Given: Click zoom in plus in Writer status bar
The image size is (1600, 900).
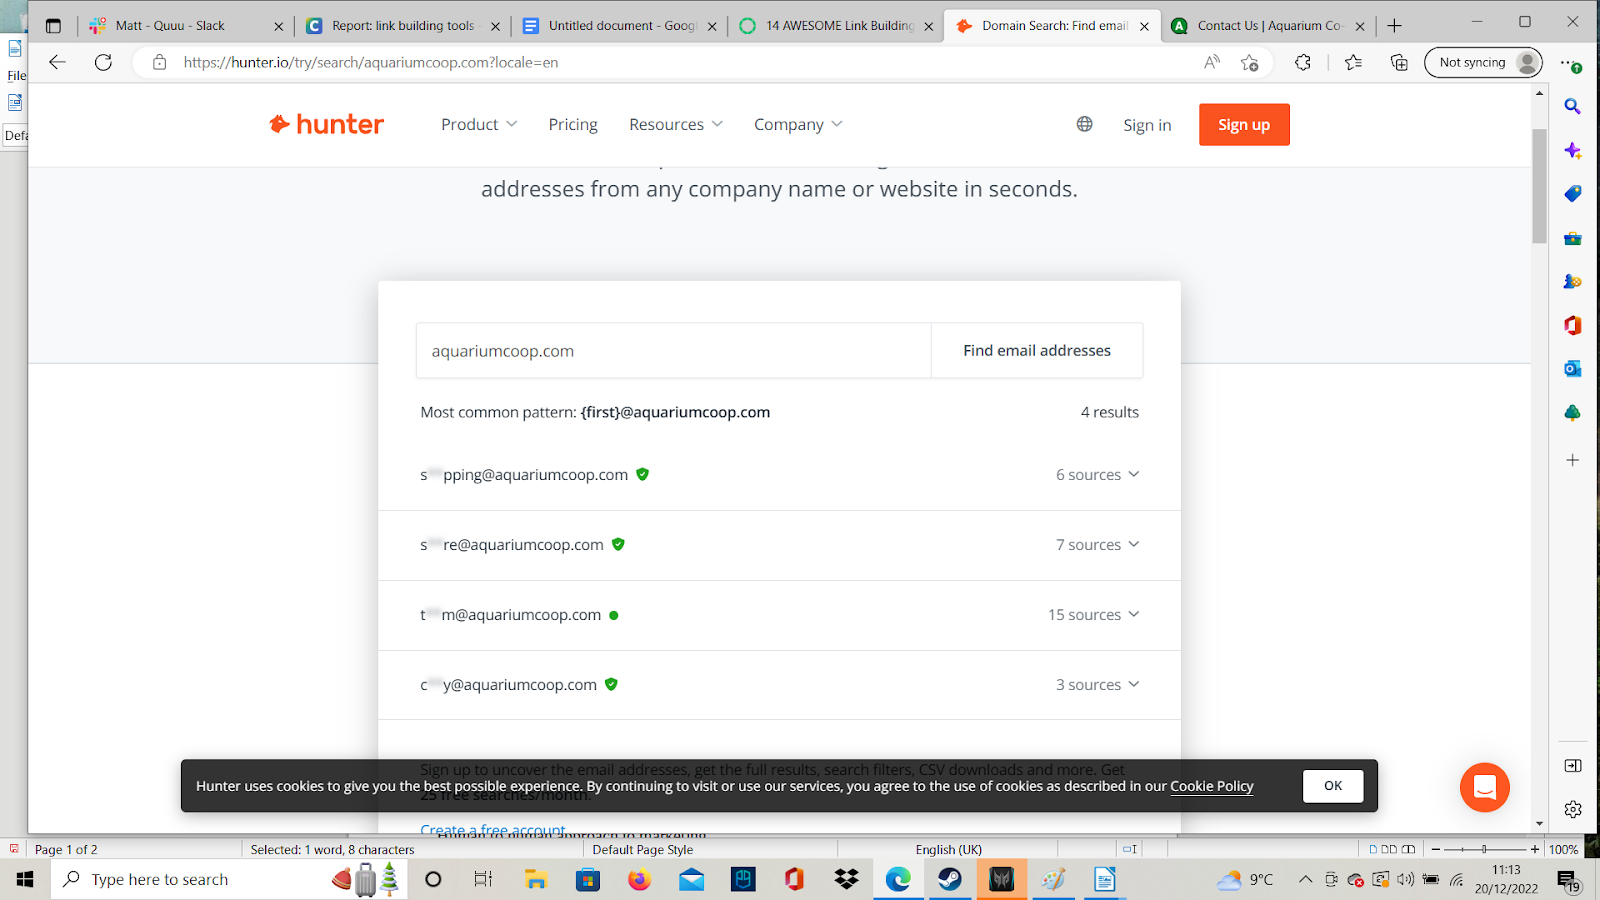Looking at the screenshot, I should pyautogui.click(x=1535, y=849).
